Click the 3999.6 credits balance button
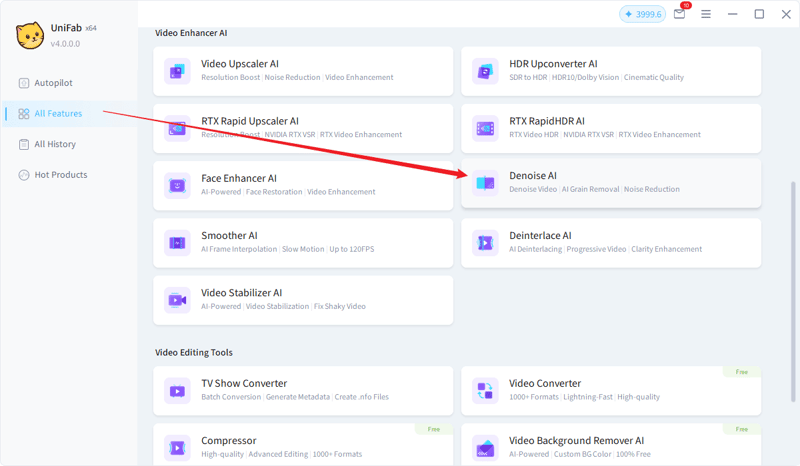The height and width of the screenshot is (466, 800). 642,14
